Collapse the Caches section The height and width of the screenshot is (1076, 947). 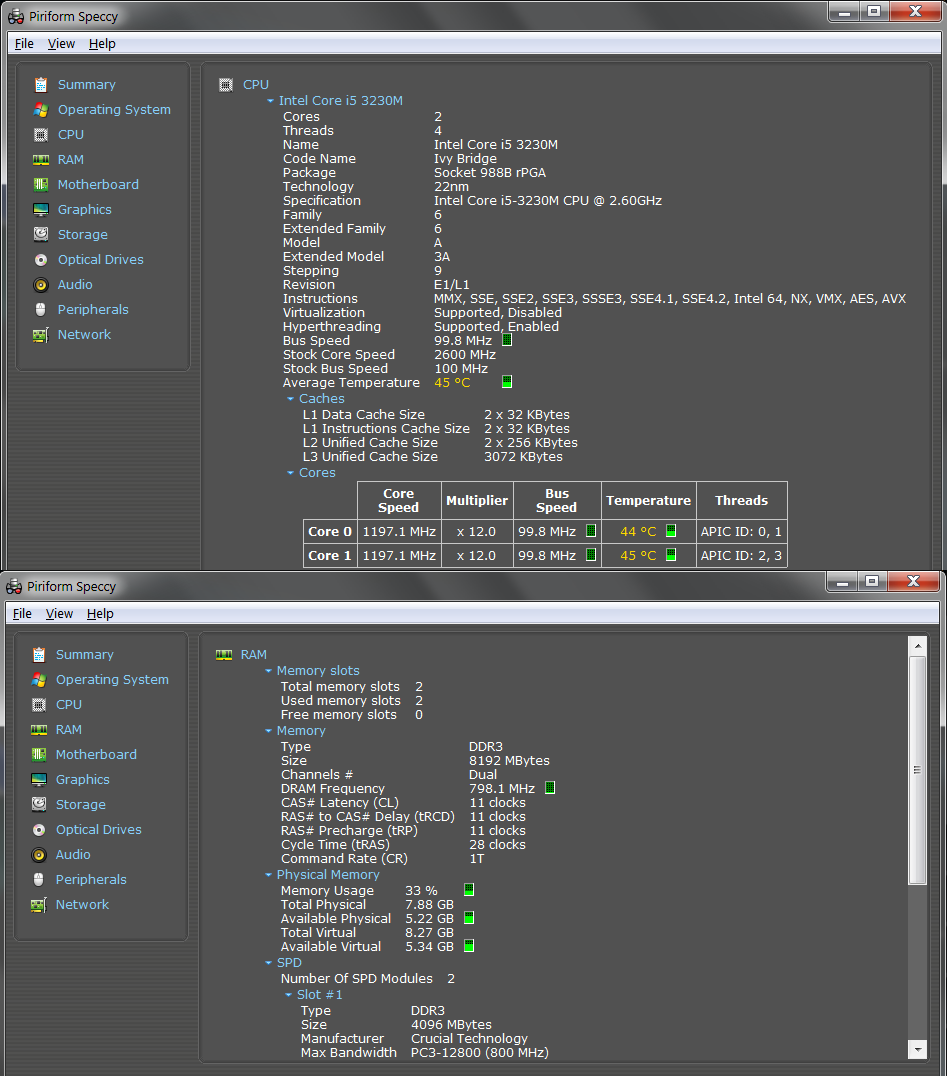click(291, 399)
